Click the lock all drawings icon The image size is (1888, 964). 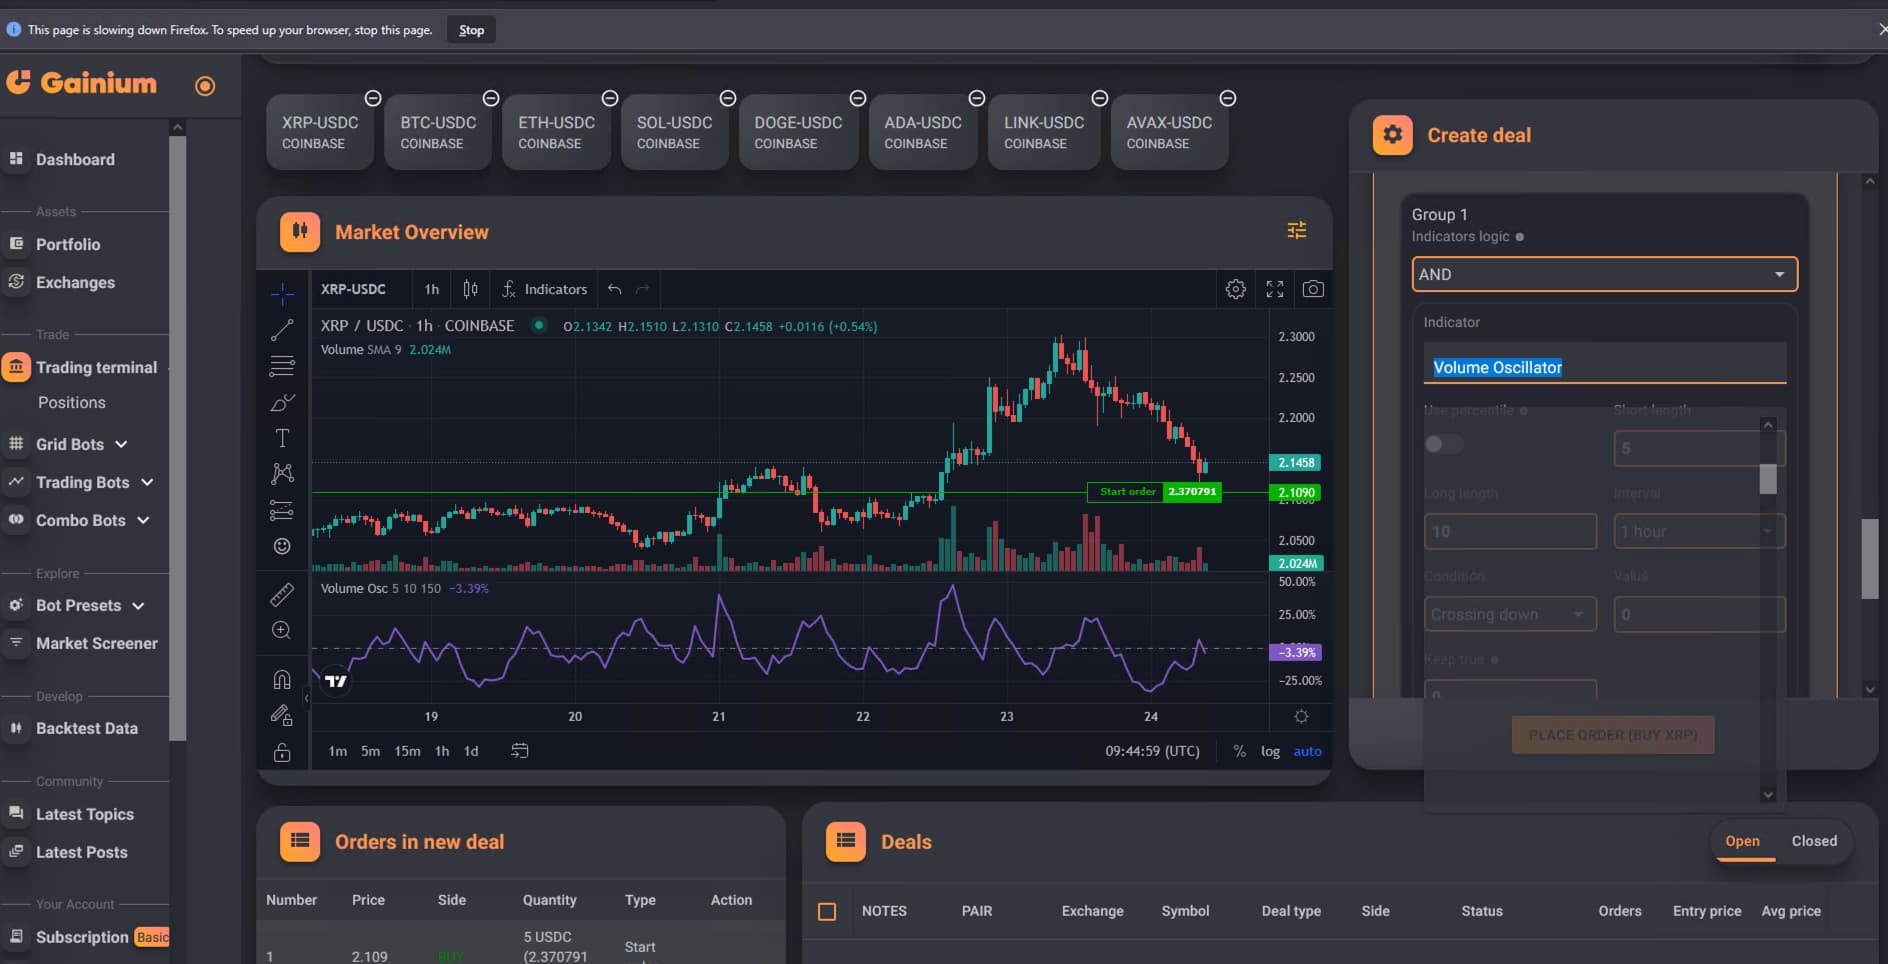point(283,752)
